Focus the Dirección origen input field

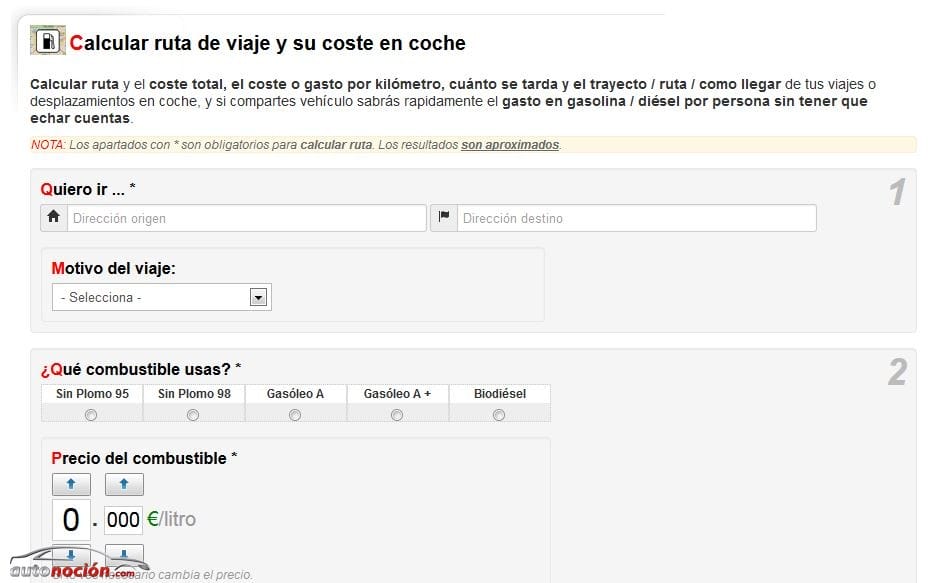(x=246, y=218)
